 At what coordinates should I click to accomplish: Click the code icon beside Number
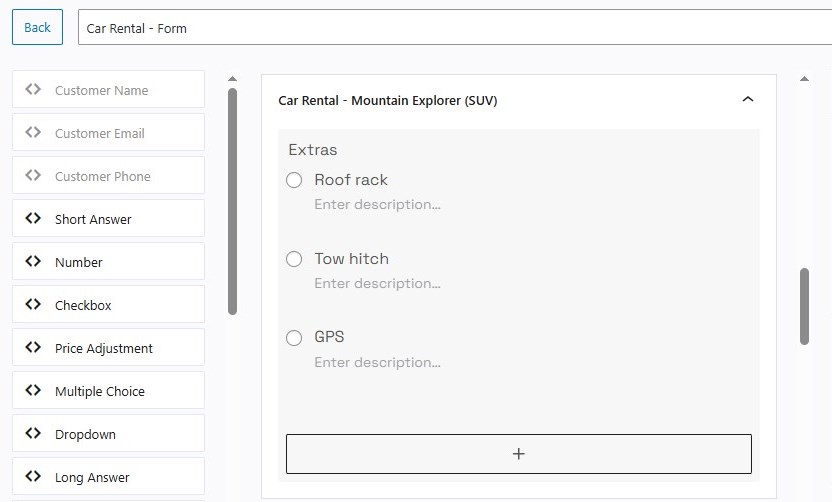click(33, 261)
